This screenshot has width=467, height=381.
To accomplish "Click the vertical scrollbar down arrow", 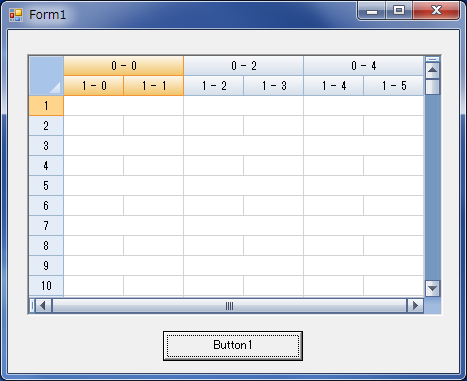I will coord(432,288).
